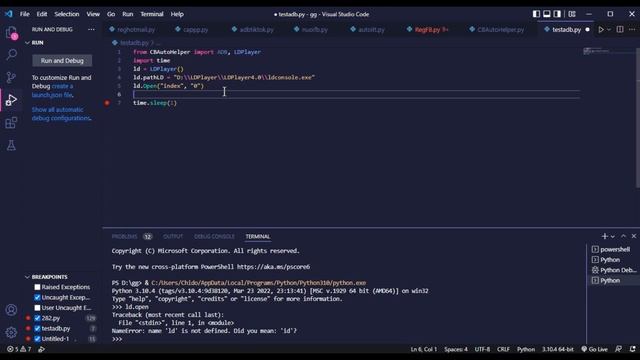
Task: Open the Testing flask view
Action: coord(11,145)
